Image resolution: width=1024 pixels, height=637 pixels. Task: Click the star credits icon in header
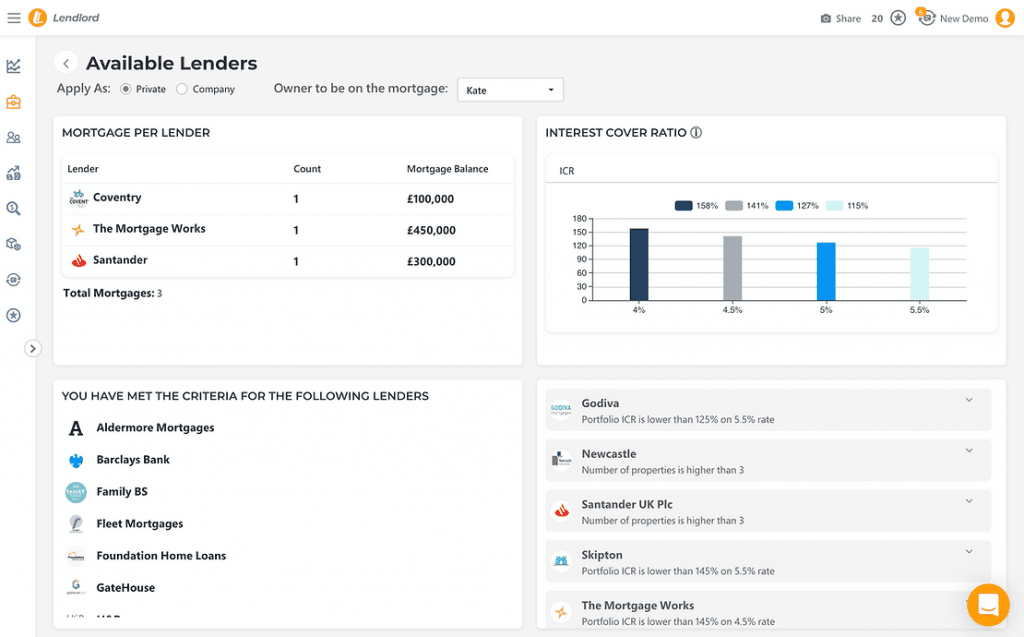(x=898, y=18)
